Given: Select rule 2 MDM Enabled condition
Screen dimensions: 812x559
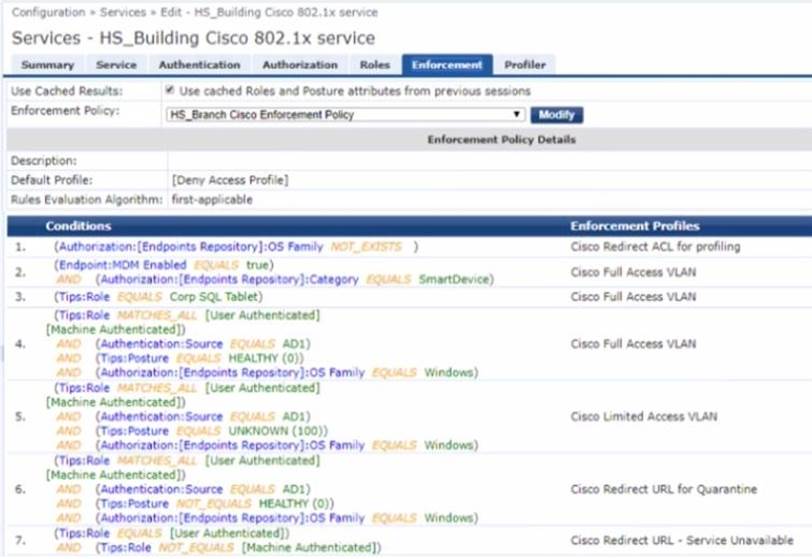Looking at the screenshot, I should [164, 265].
